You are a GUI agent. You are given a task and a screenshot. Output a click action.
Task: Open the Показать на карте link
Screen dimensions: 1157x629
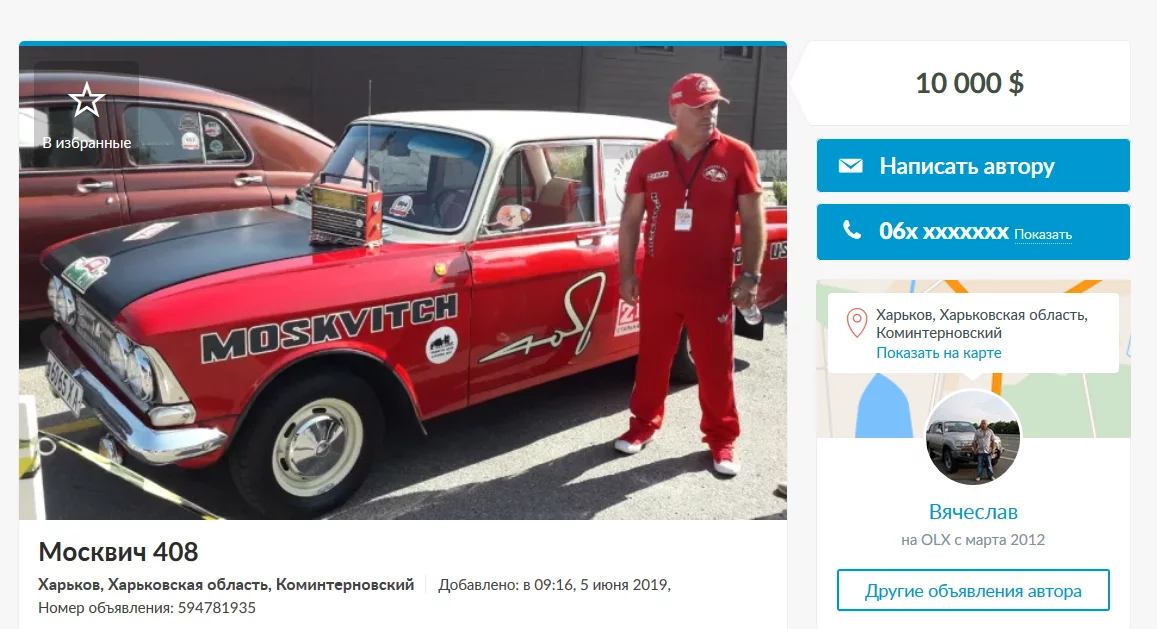tap(939, 353)
